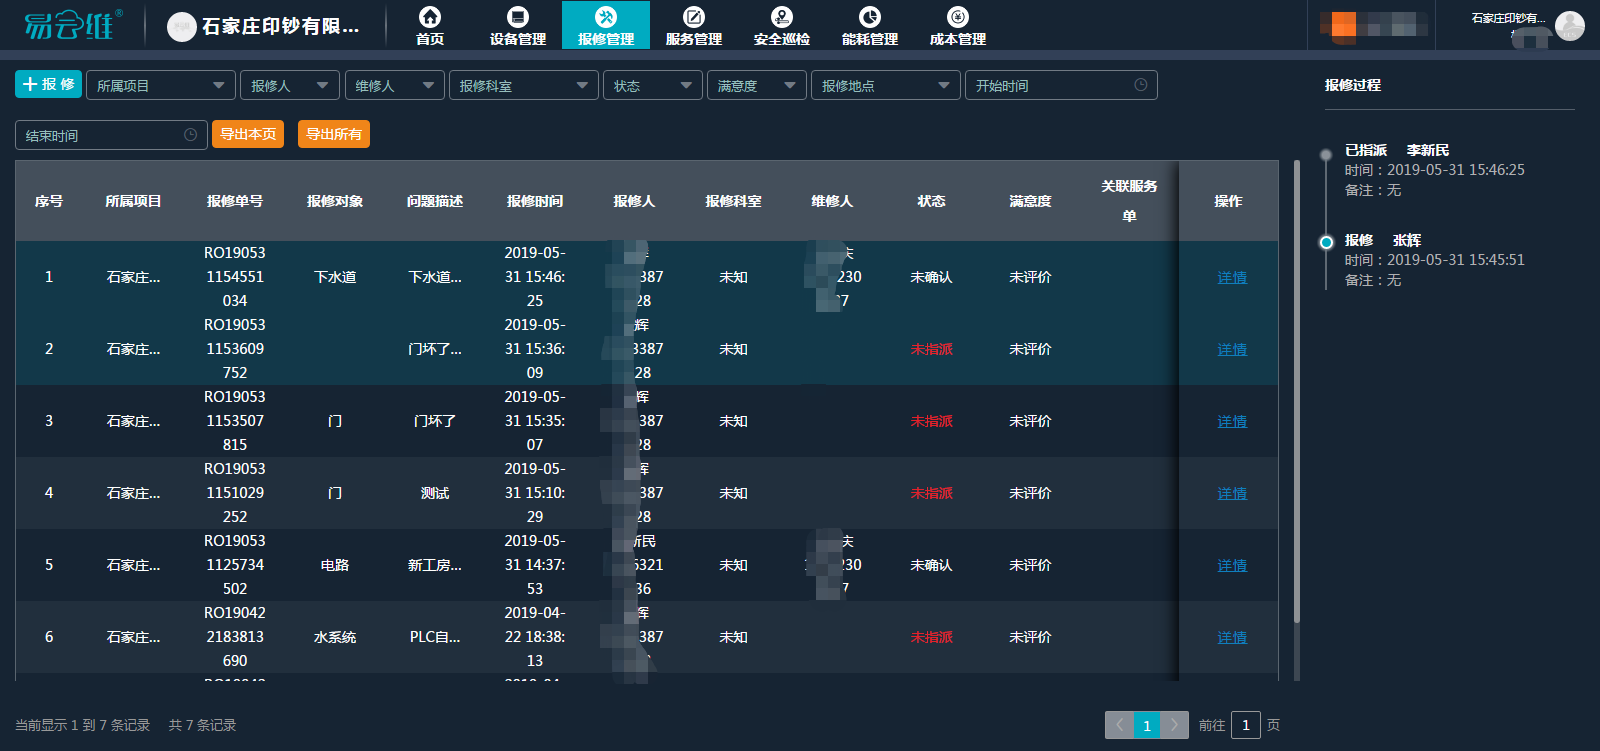Viewport: 1600px width, 751px height.
Task: Select the 服务管理 service management icon
Action: tap(694, 17)
